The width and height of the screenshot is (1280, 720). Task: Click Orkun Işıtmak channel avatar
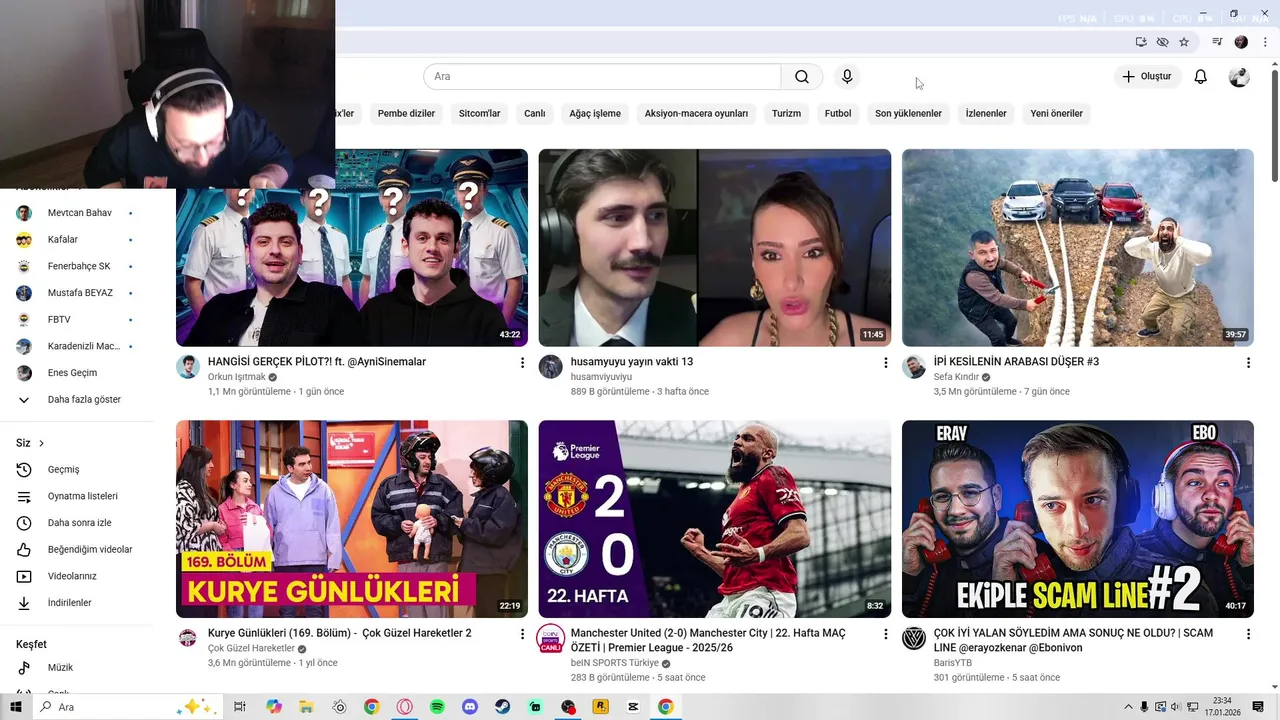pos(188,367)
